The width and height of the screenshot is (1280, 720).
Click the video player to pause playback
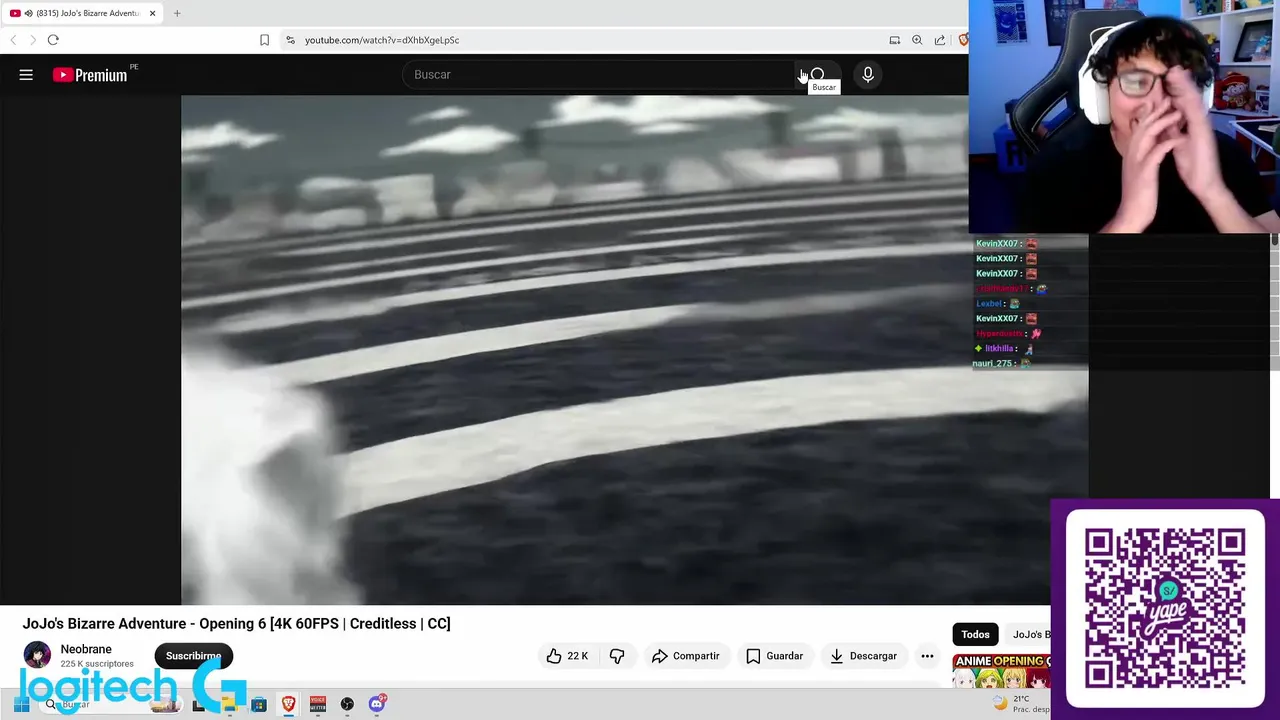(x=574, y=350)
